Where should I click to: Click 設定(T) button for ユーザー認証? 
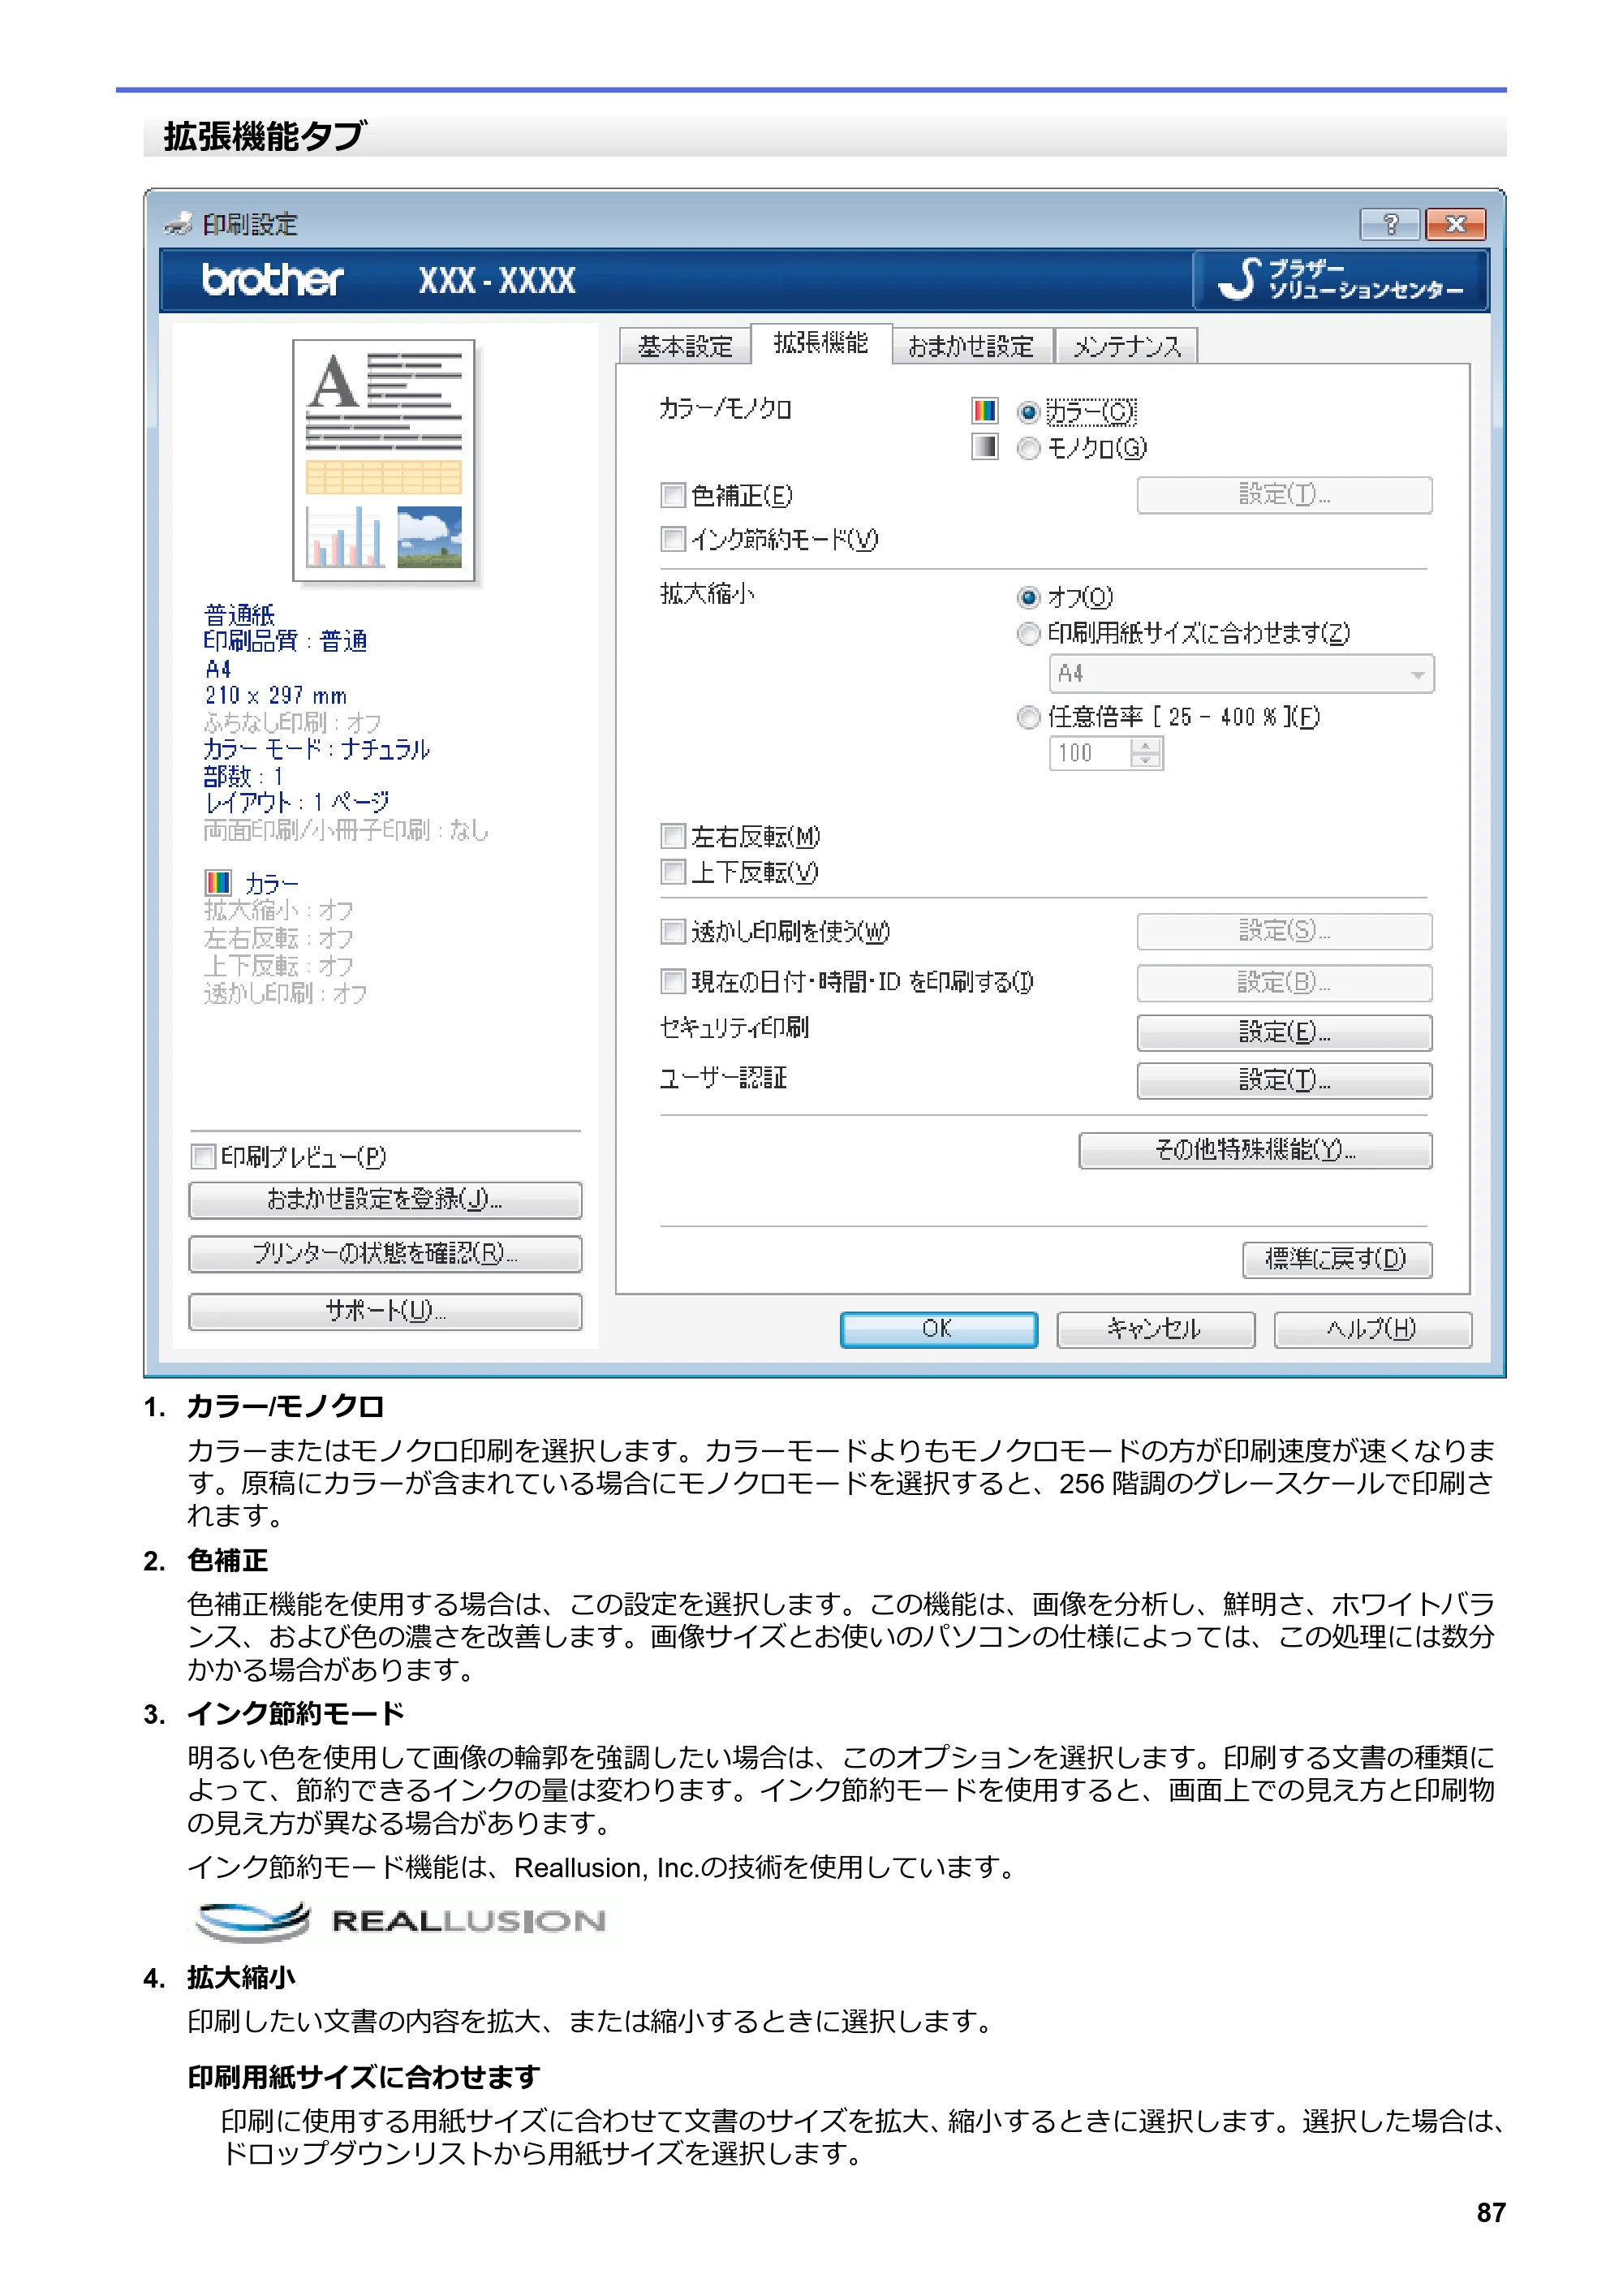coord(1284,1080)
